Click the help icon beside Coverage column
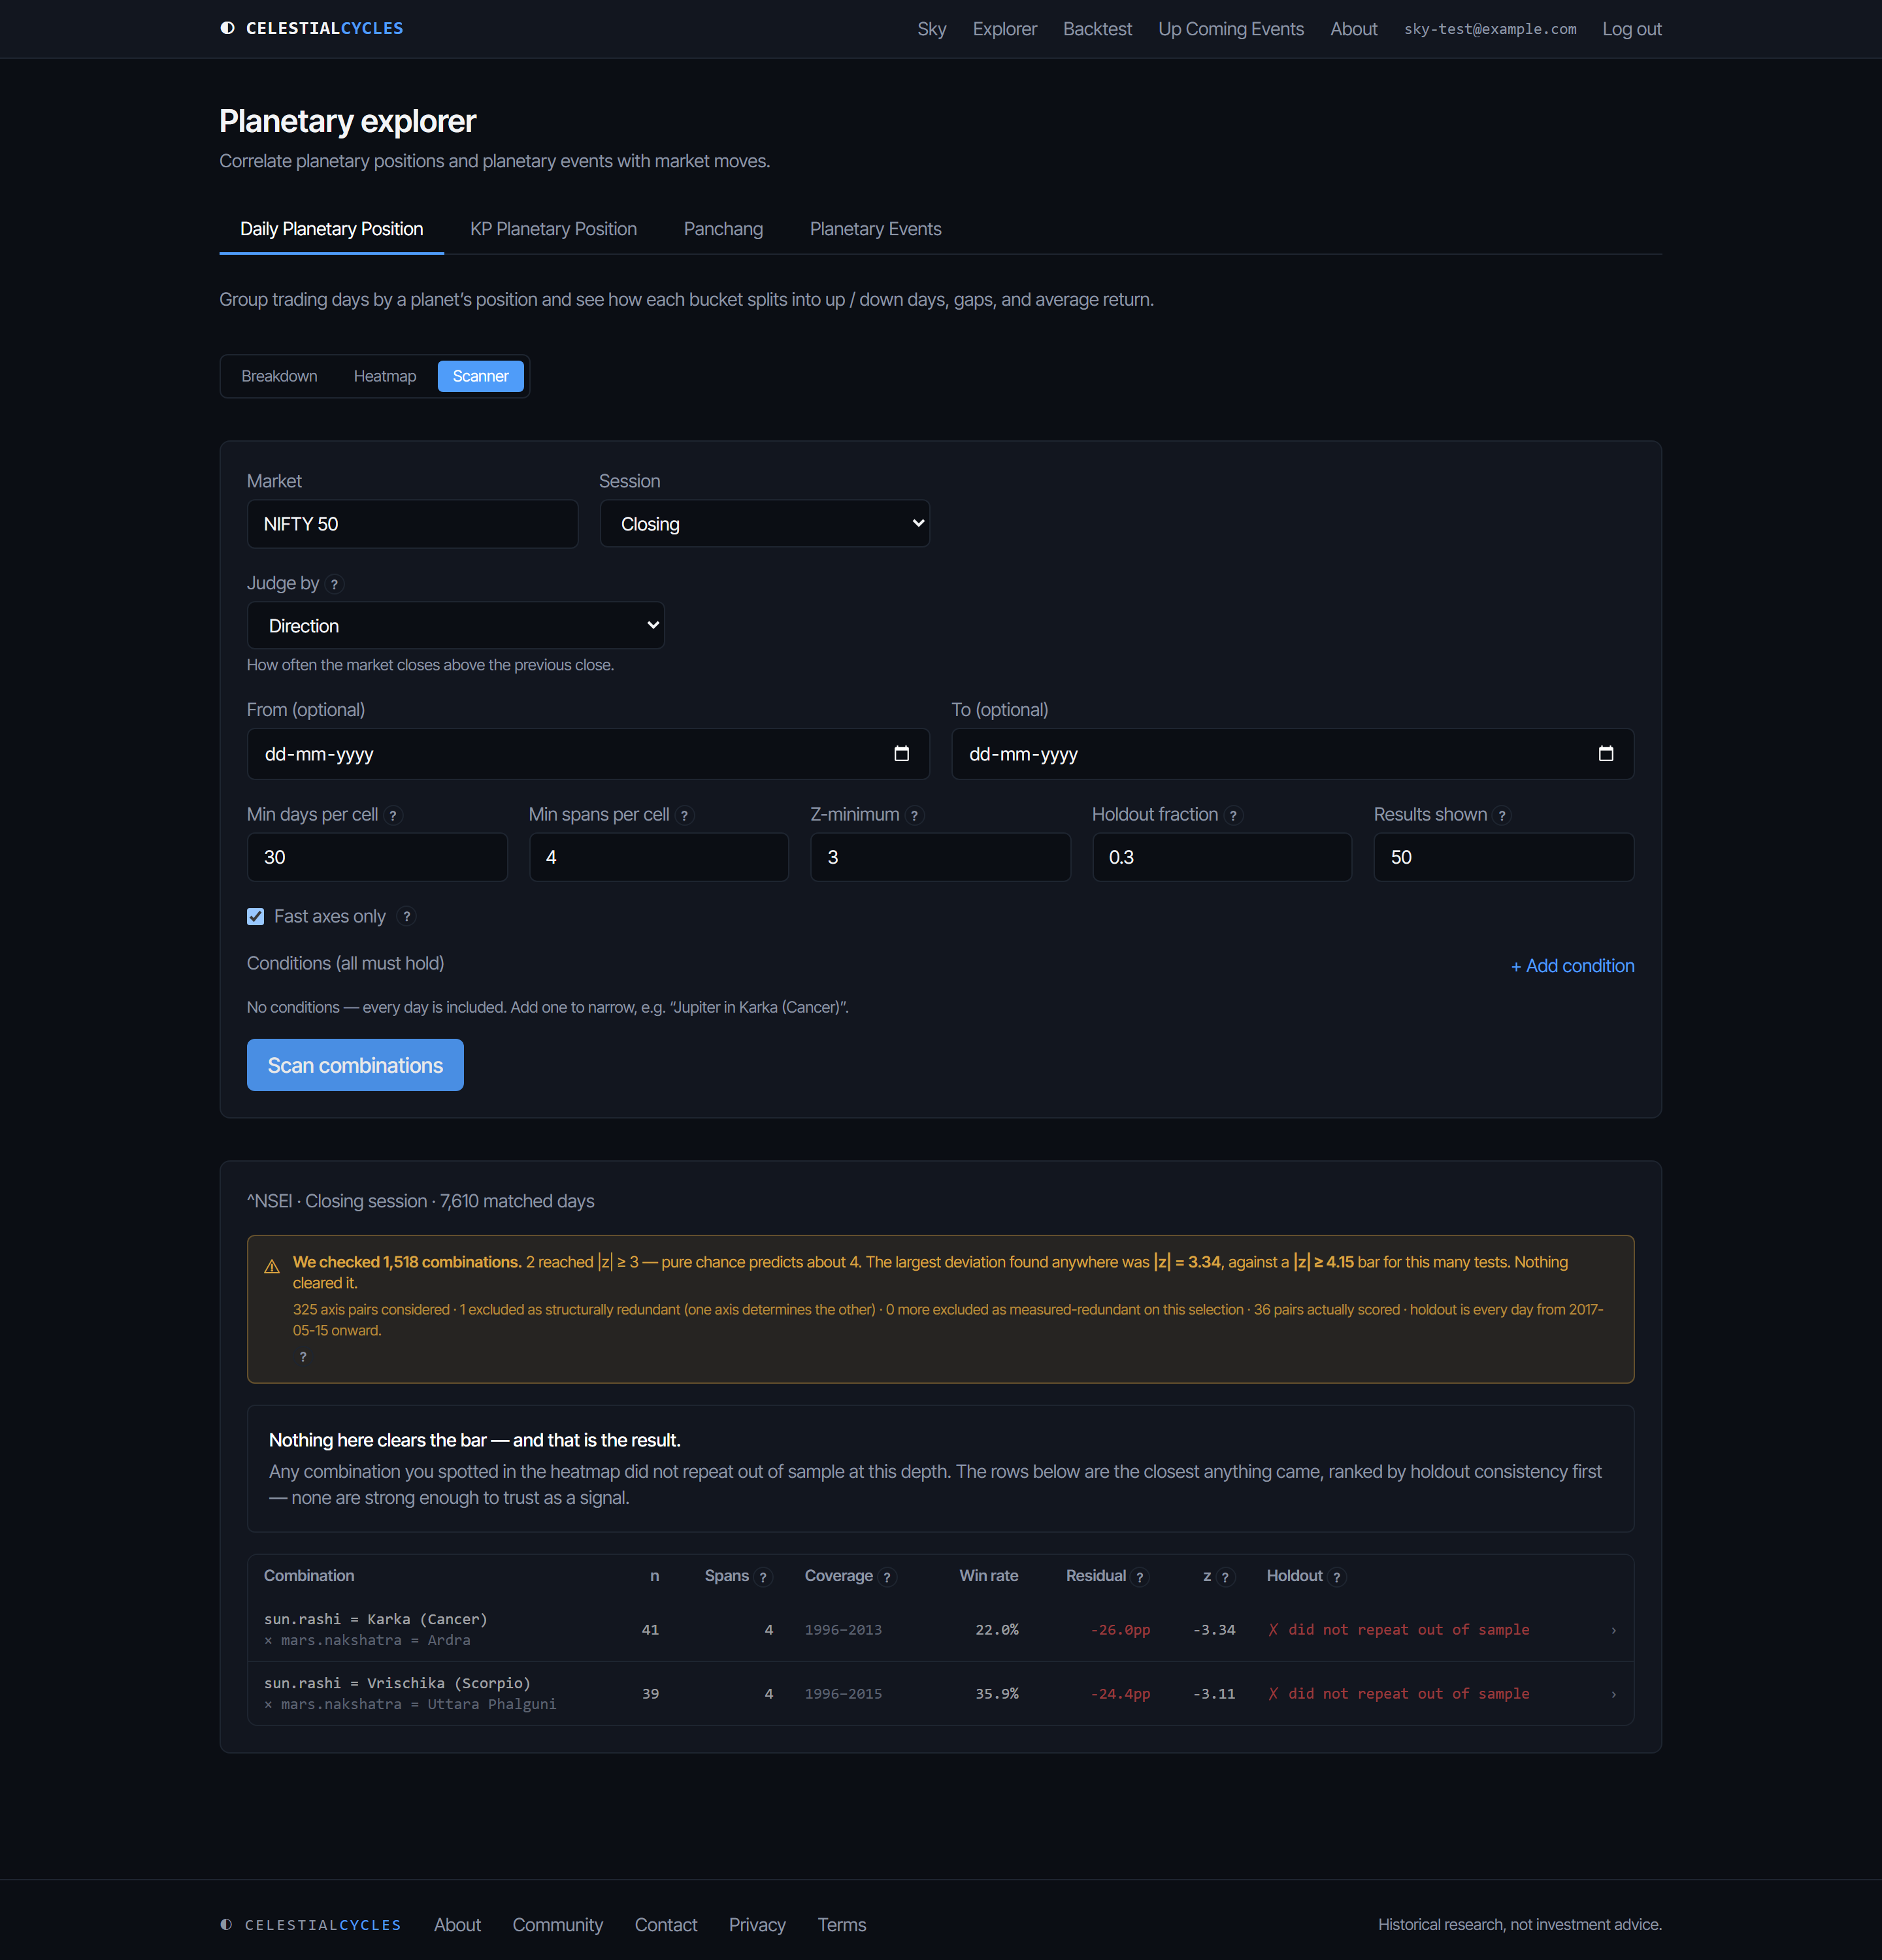The height and width of the screenshot is (1960, 1882). coord(887,1577)
